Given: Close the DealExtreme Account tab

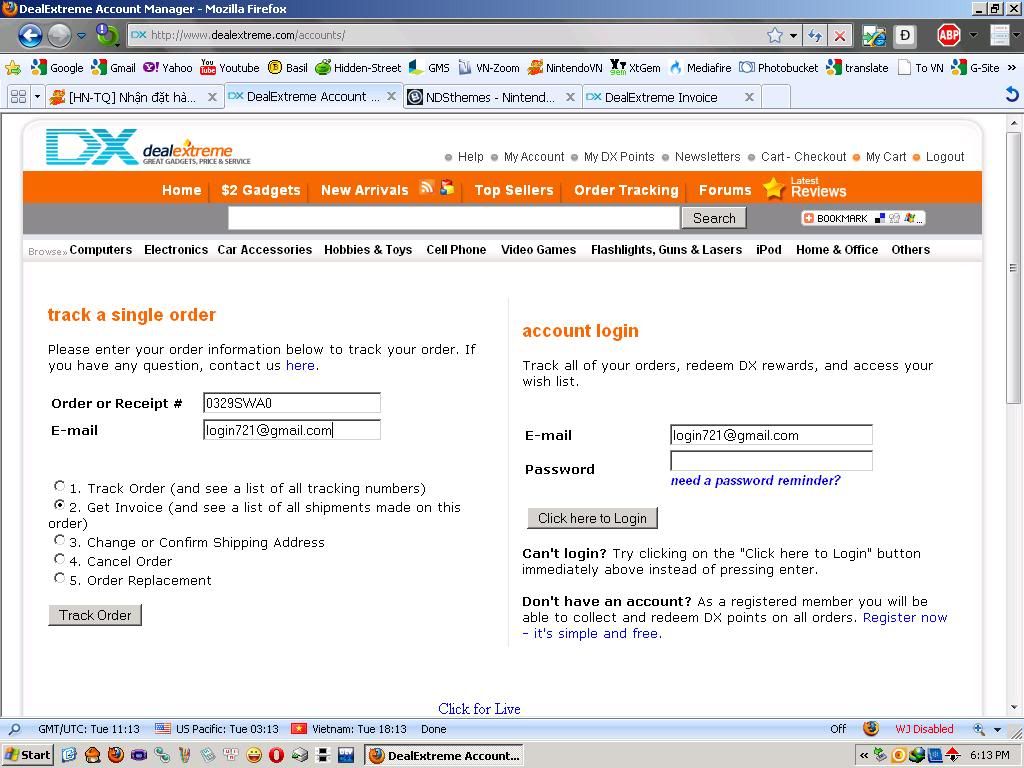Looking at the screenshot, I should (x=391, y=96).
